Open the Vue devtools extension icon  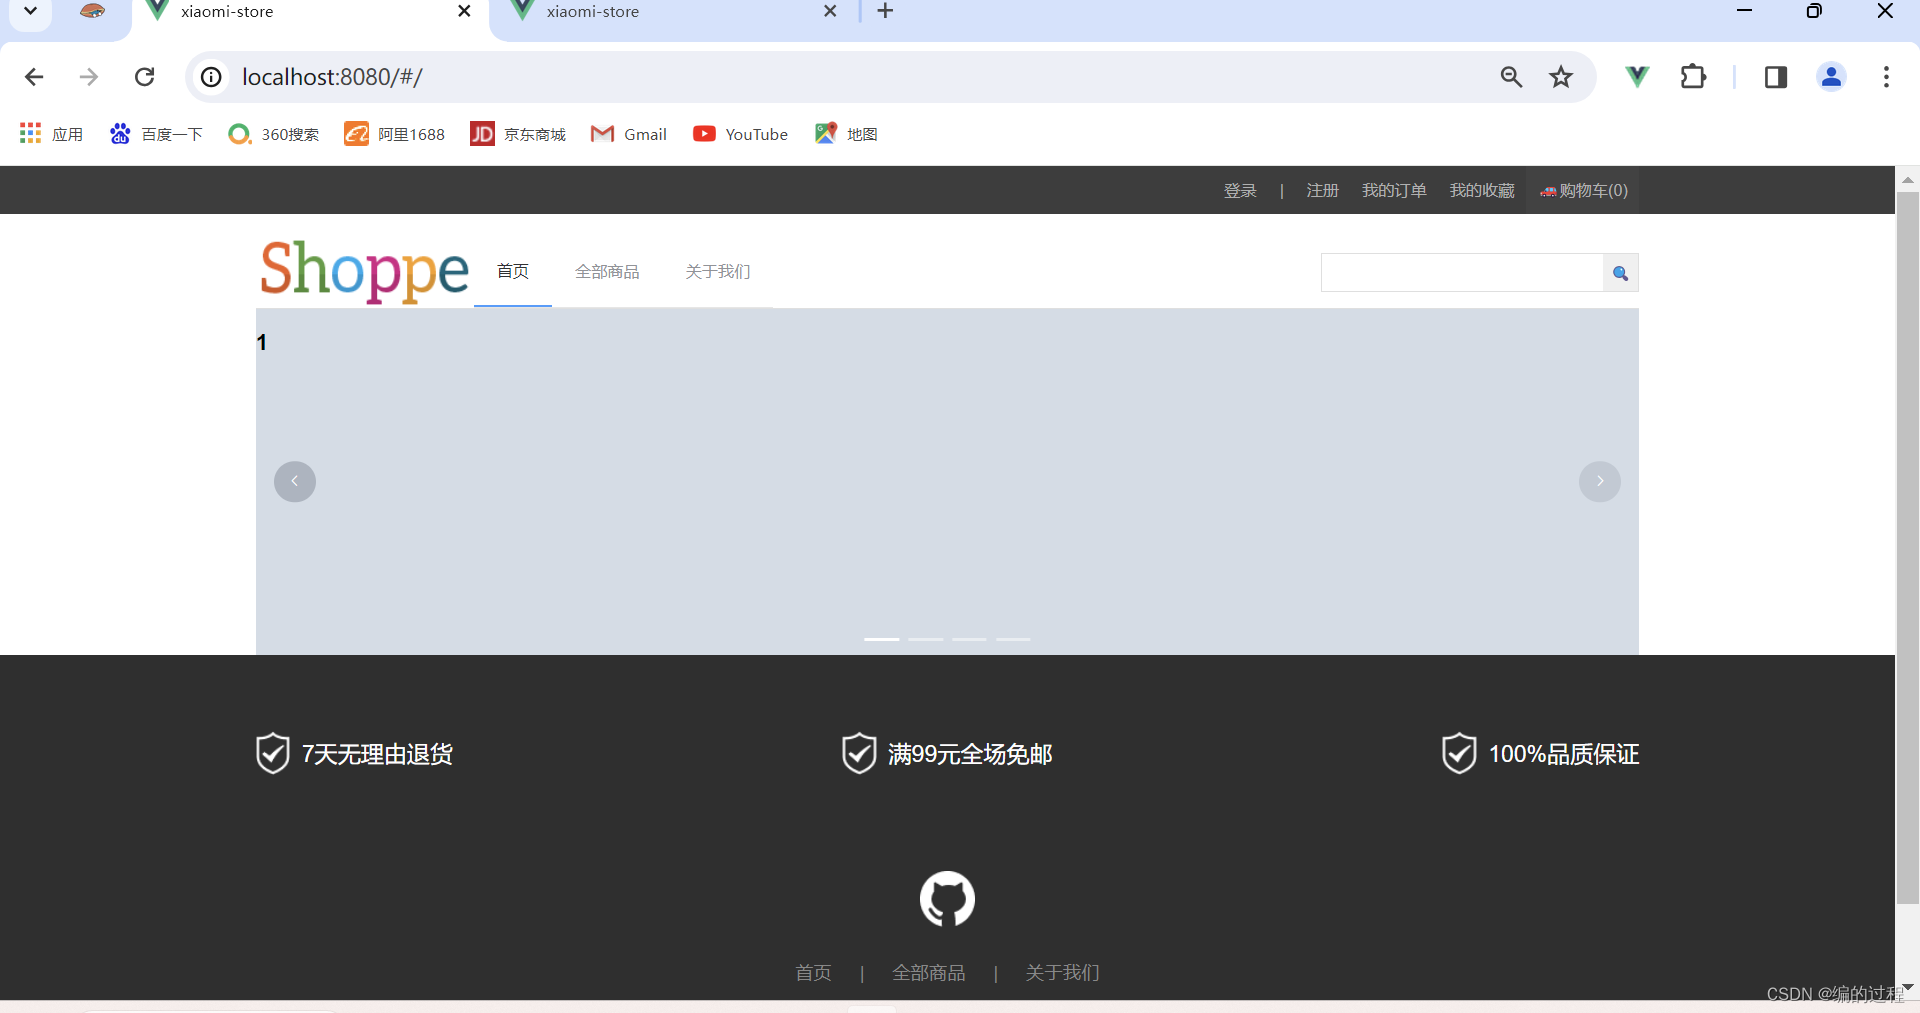click(1637, 76)
